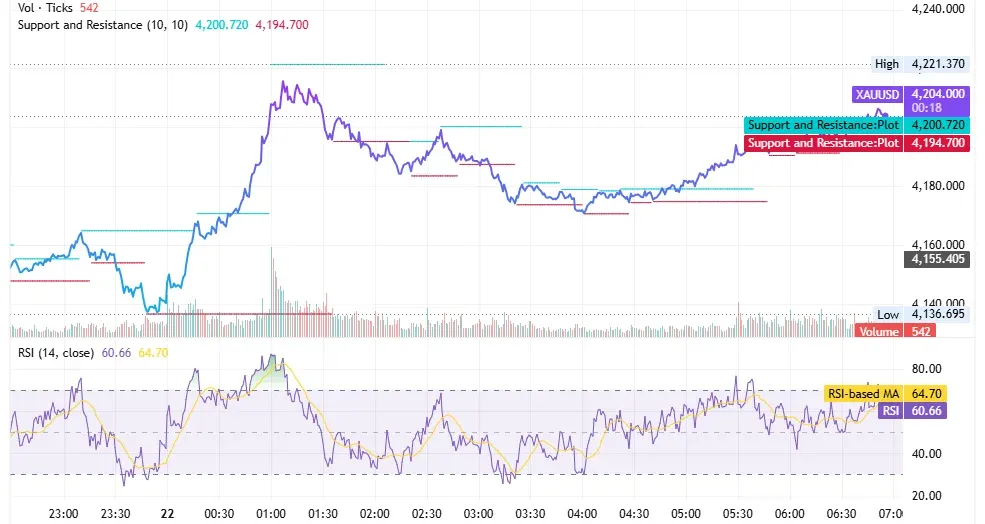Click the RSI value tag 60.66
Viewport: 985px width, 524px height.
[925, 411]
